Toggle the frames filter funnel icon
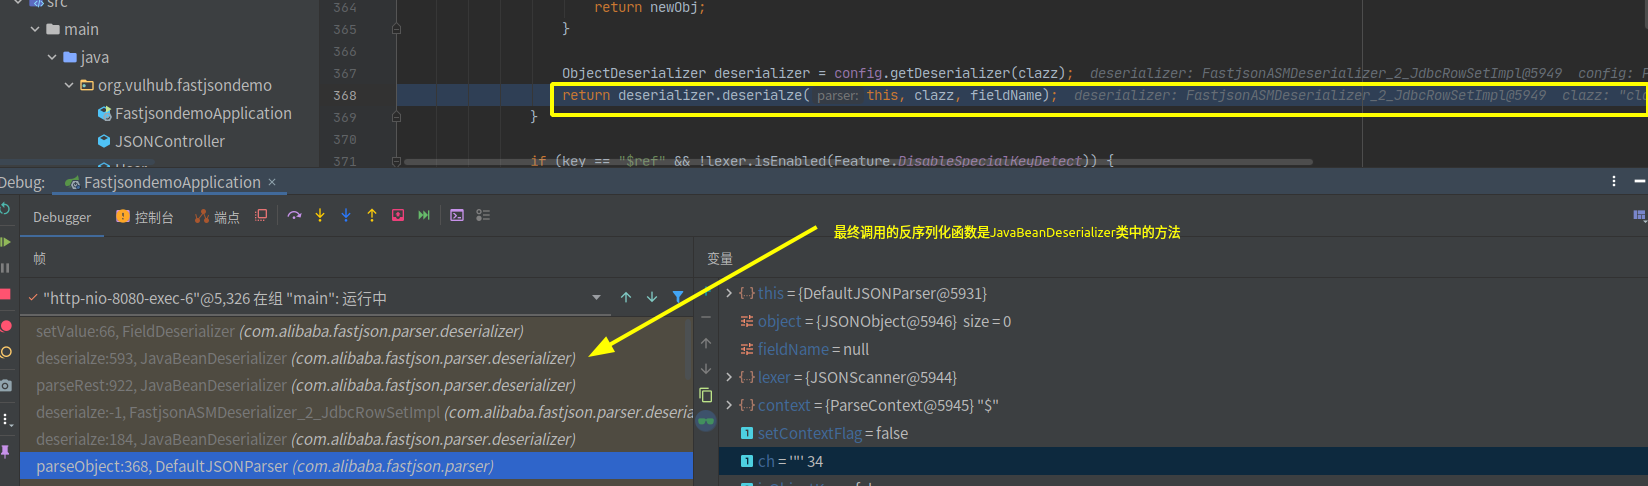 (678, 297)
